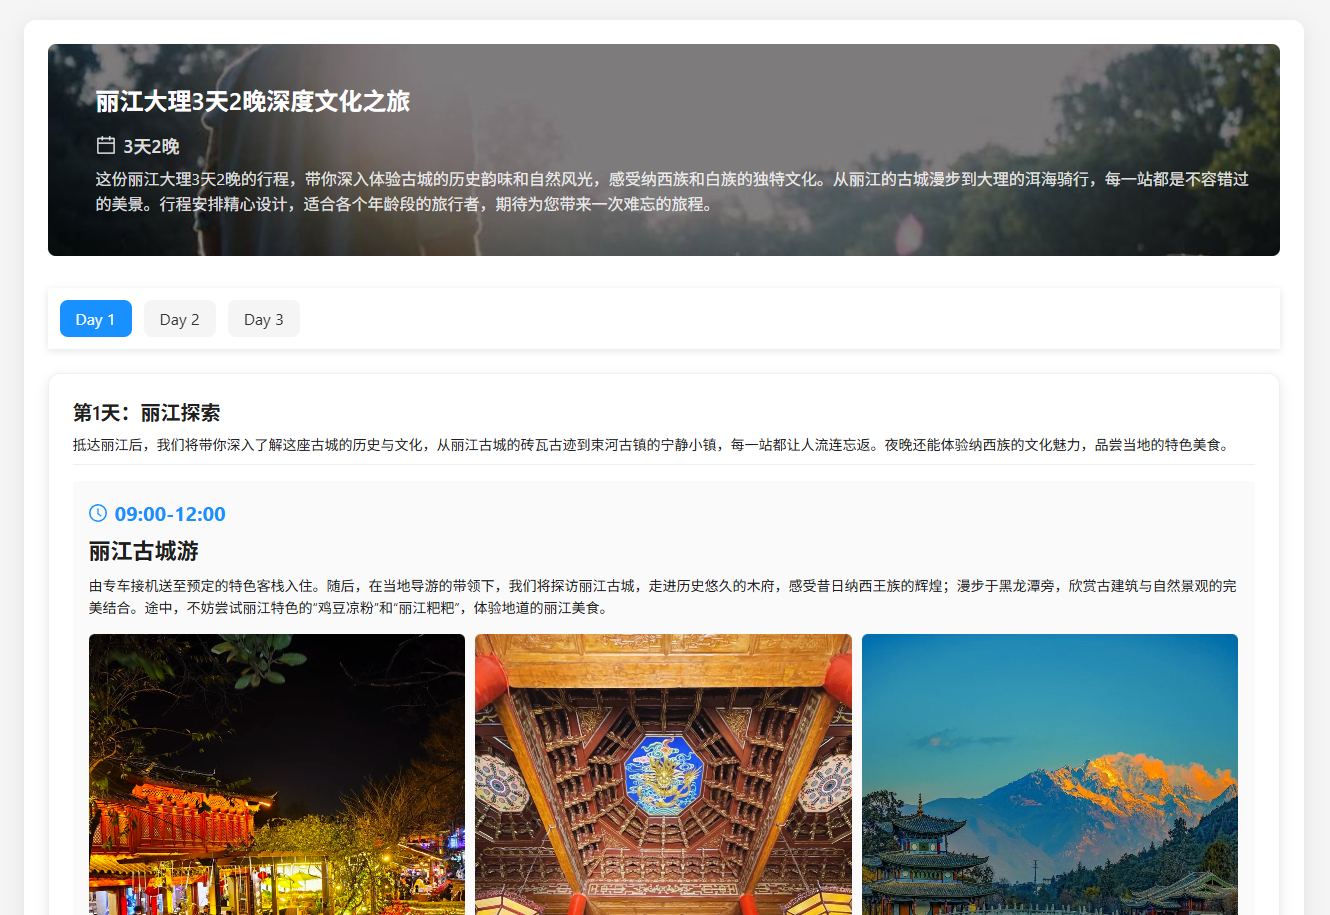
Task: Click the clock icon before 09:00-12:00
Action: 98,514
